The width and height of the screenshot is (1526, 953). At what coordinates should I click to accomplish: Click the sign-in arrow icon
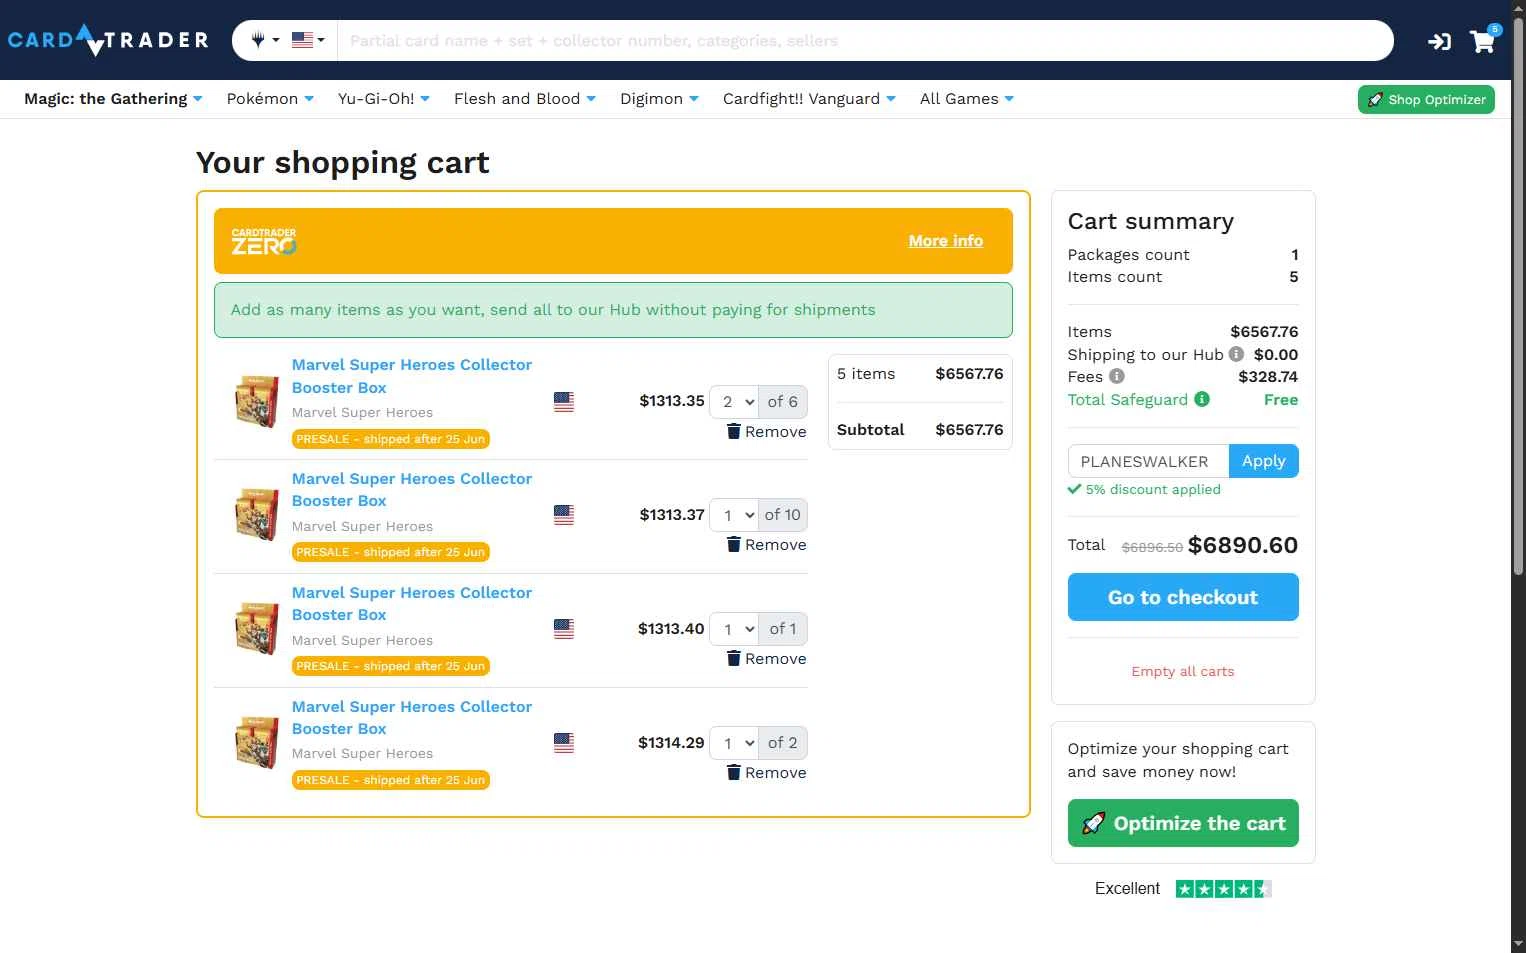[1439, 41]
